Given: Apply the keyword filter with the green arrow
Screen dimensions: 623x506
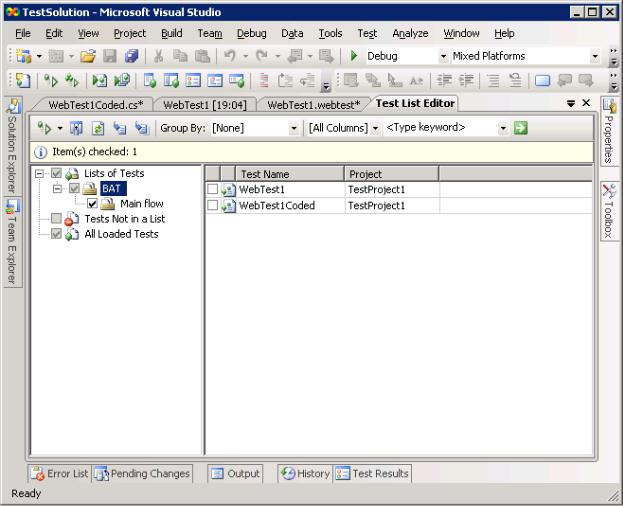Looking at the screenshot, I should 520,128.
